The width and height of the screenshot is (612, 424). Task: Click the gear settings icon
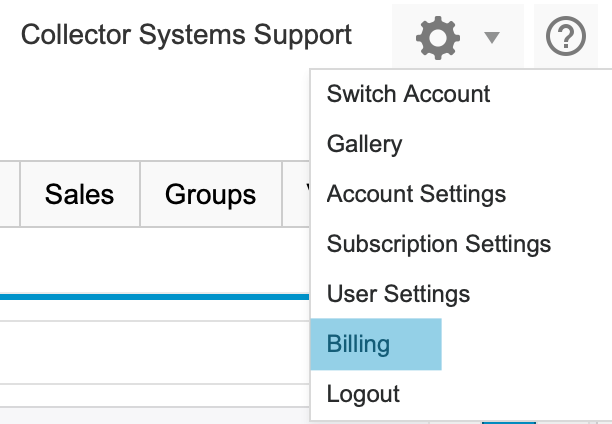pos(437,38)
